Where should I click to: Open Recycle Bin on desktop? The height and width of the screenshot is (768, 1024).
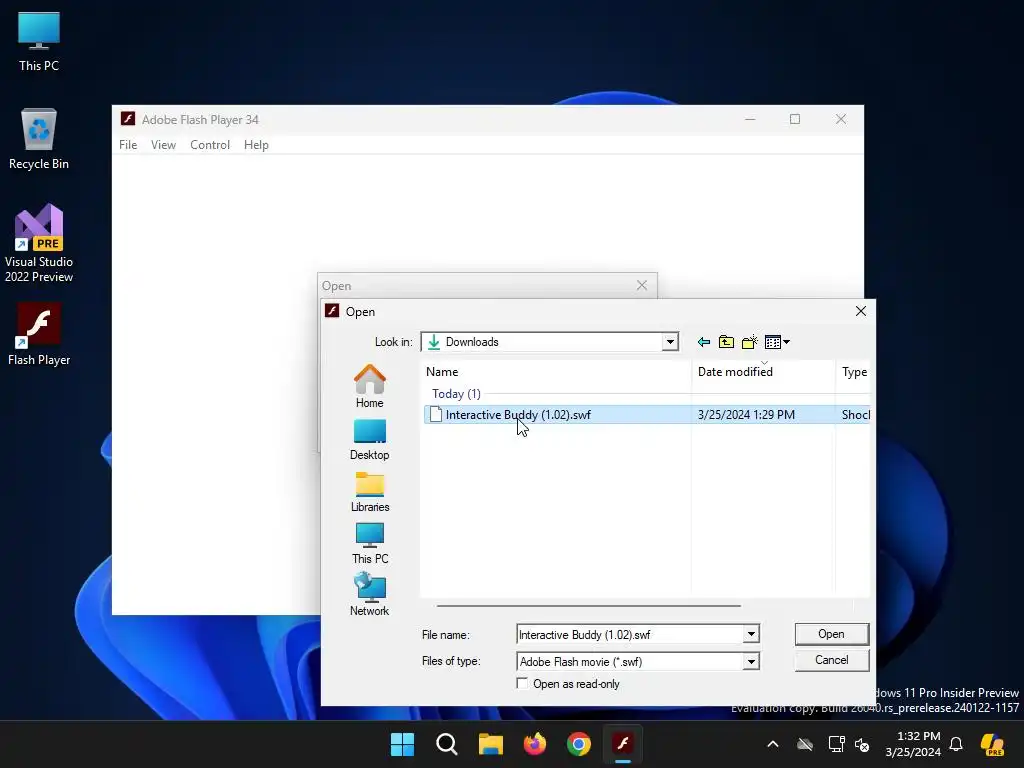click(39, 140)
